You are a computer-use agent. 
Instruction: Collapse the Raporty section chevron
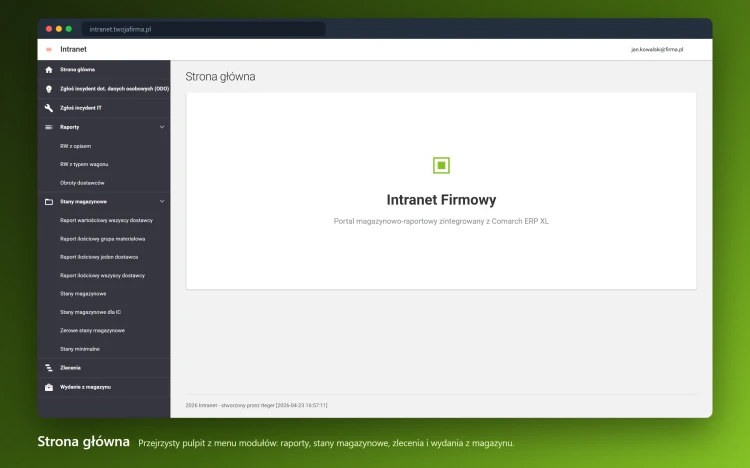pyautogui.click(x=162, y=127)
